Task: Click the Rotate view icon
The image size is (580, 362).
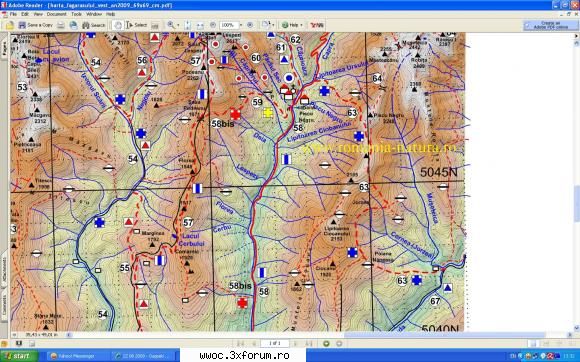Action: point(266,25)
